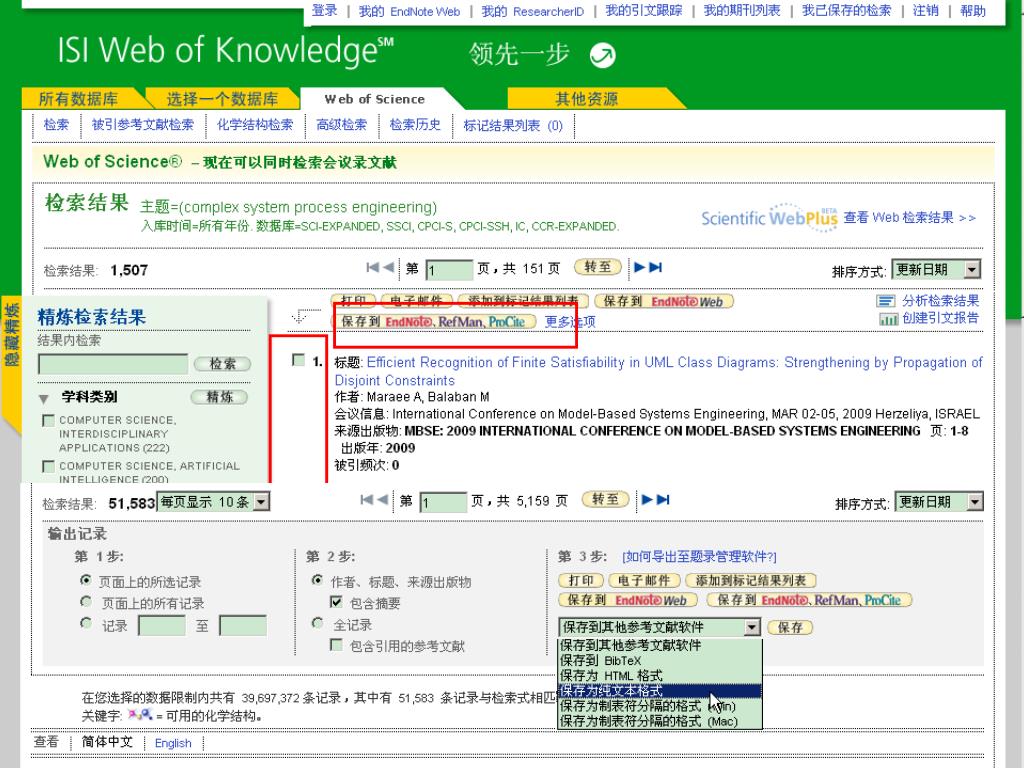Jump to last page in lower pagination
The width and height of the screenshot is (1024, 768).
click(x=663, y=500)
